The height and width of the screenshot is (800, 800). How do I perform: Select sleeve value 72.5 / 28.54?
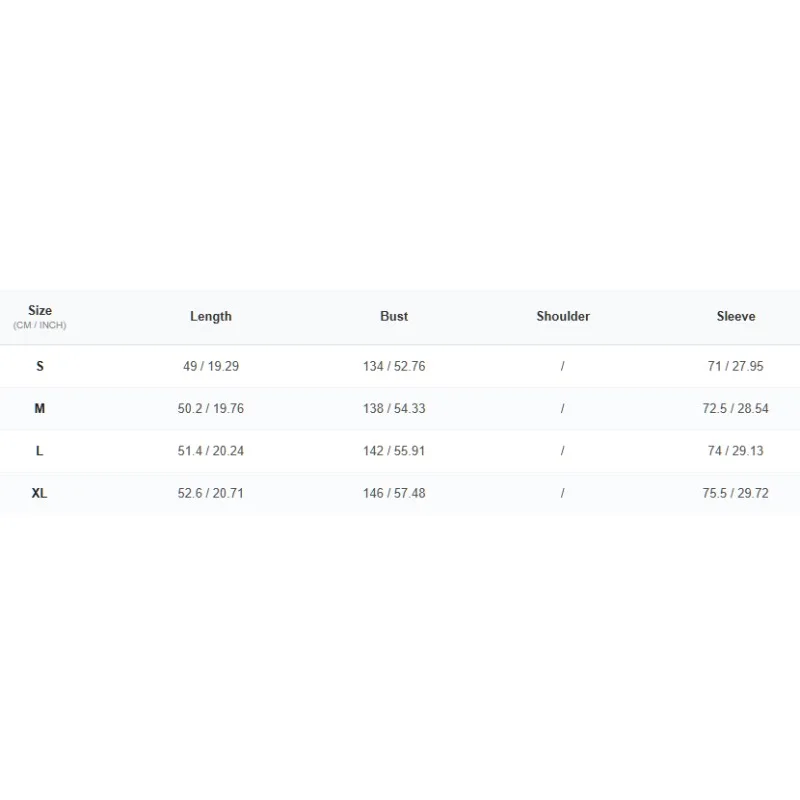736,409
